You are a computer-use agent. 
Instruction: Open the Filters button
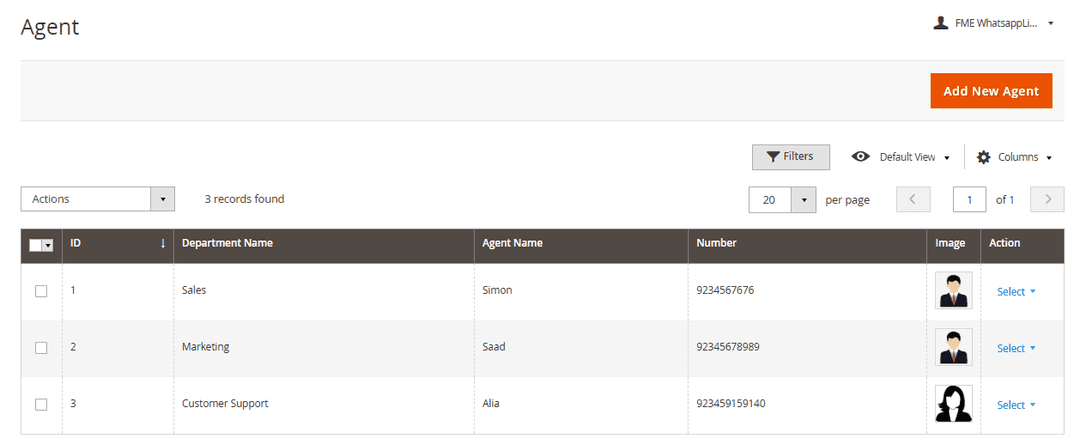tap(790, 157)
